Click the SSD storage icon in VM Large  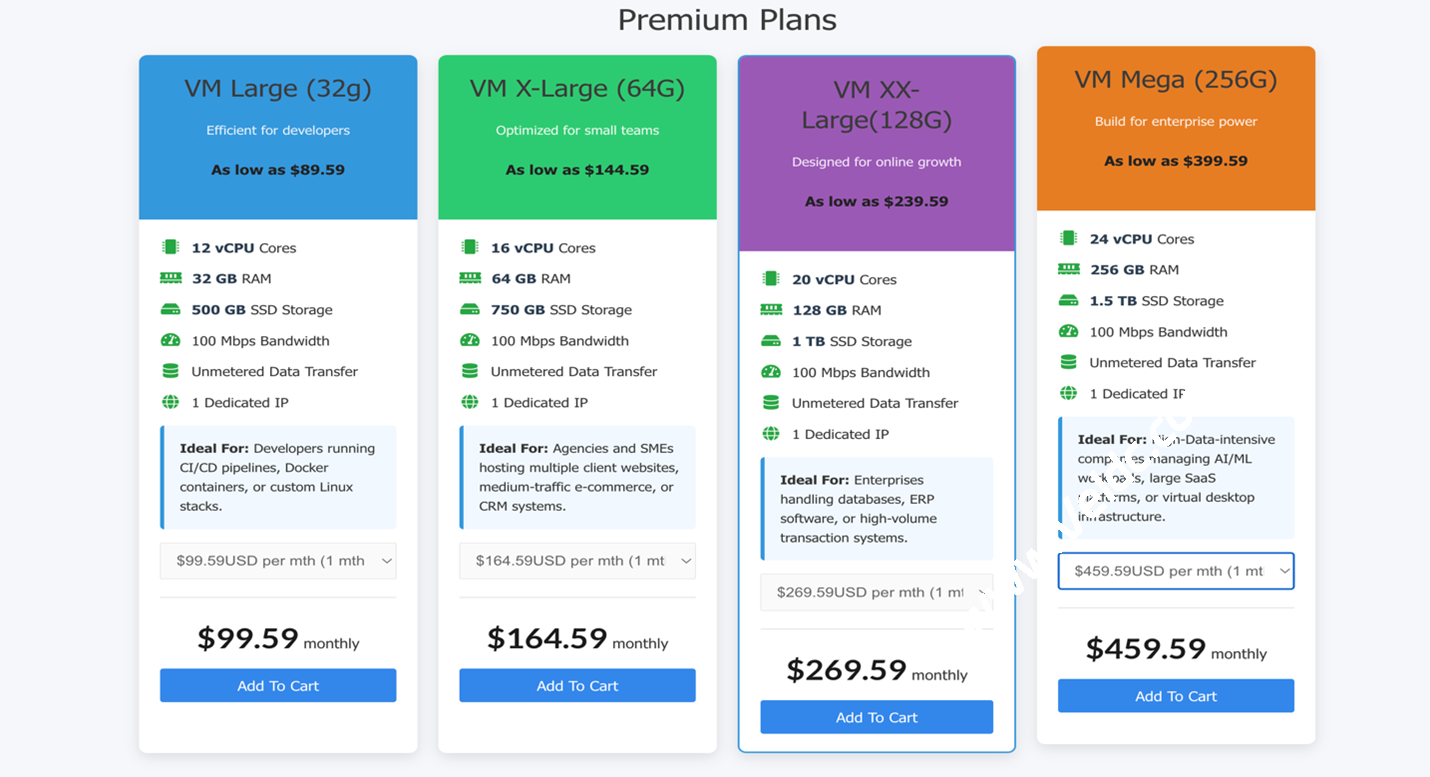pos(170,309)
